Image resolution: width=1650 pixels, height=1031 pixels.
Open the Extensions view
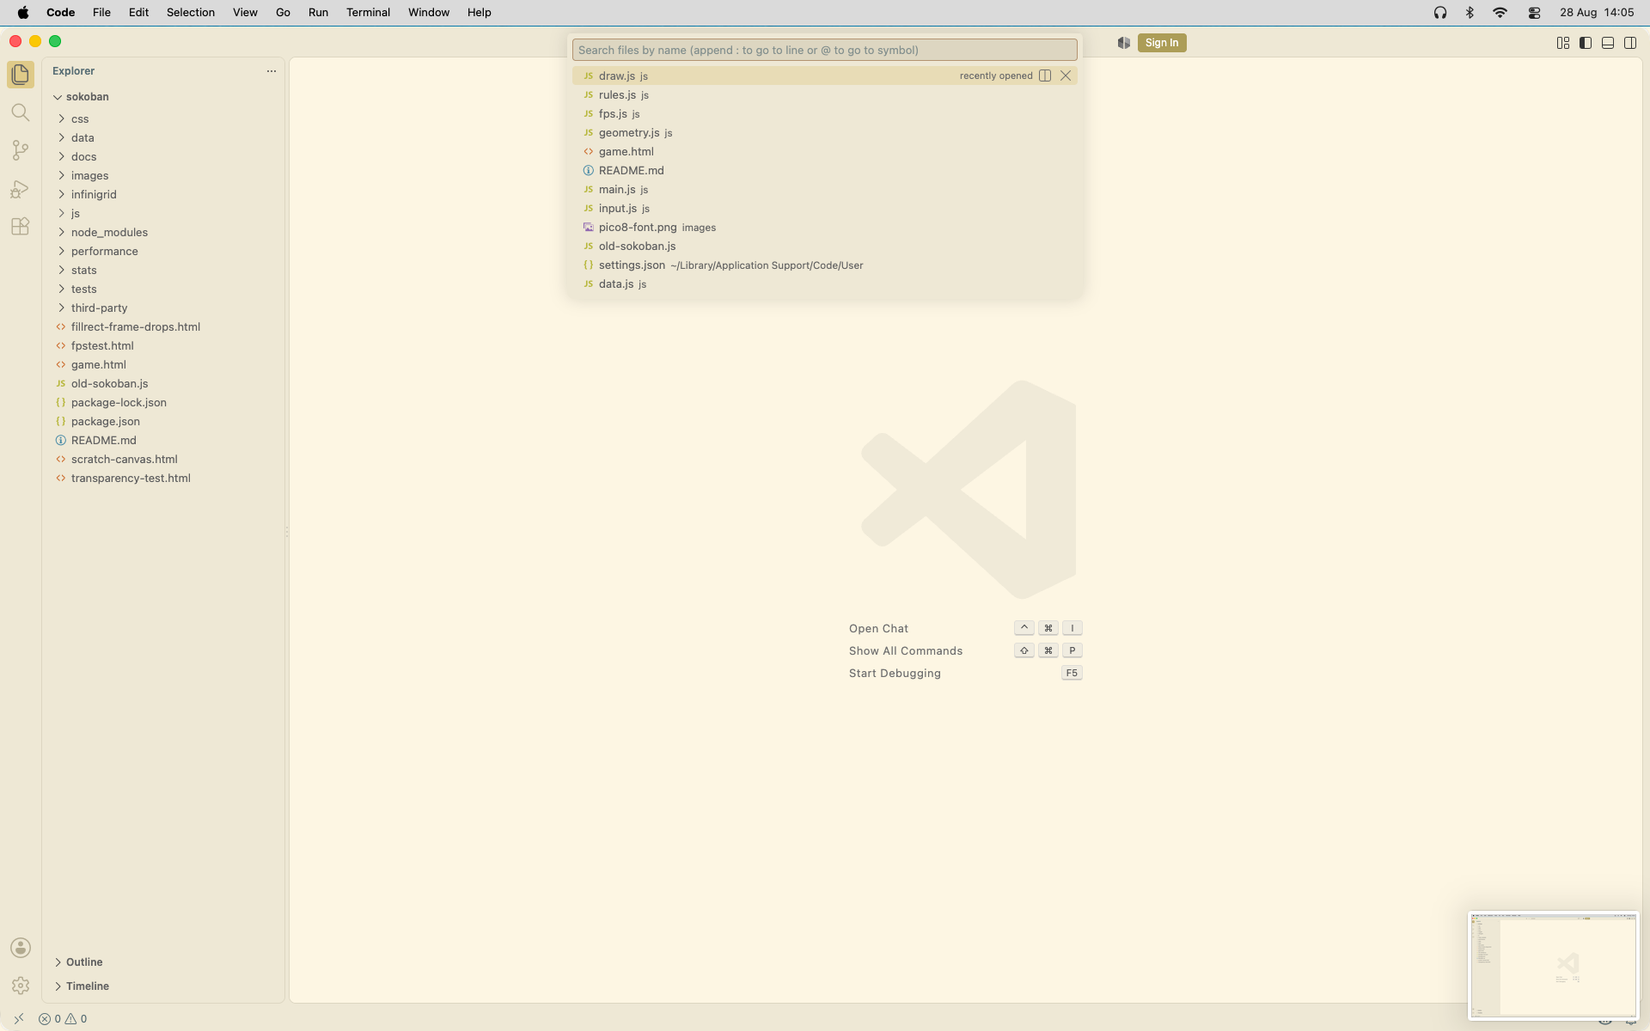pos(20,226)
